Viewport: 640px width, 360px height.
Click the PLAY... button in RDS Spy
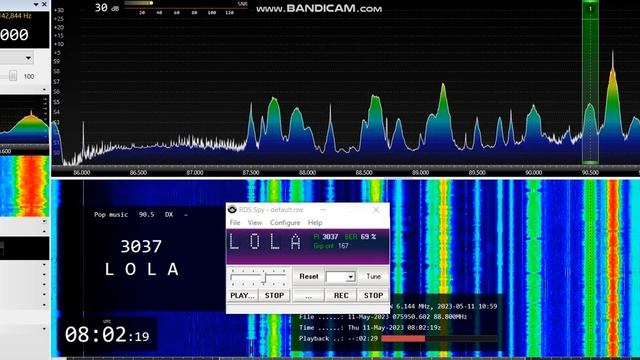click(242, 296)
